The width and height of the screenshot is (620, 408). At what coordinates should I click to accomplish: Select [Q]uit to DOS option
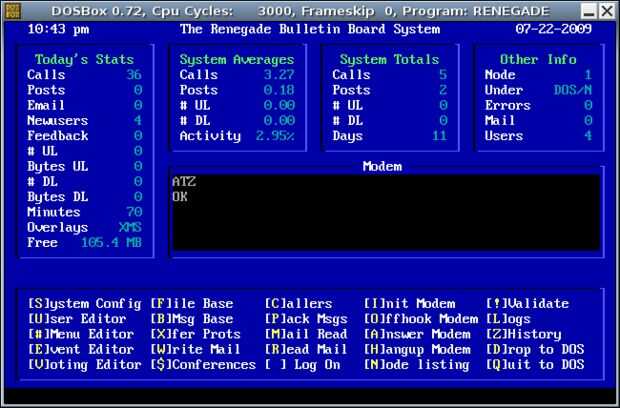coord(535,365)
